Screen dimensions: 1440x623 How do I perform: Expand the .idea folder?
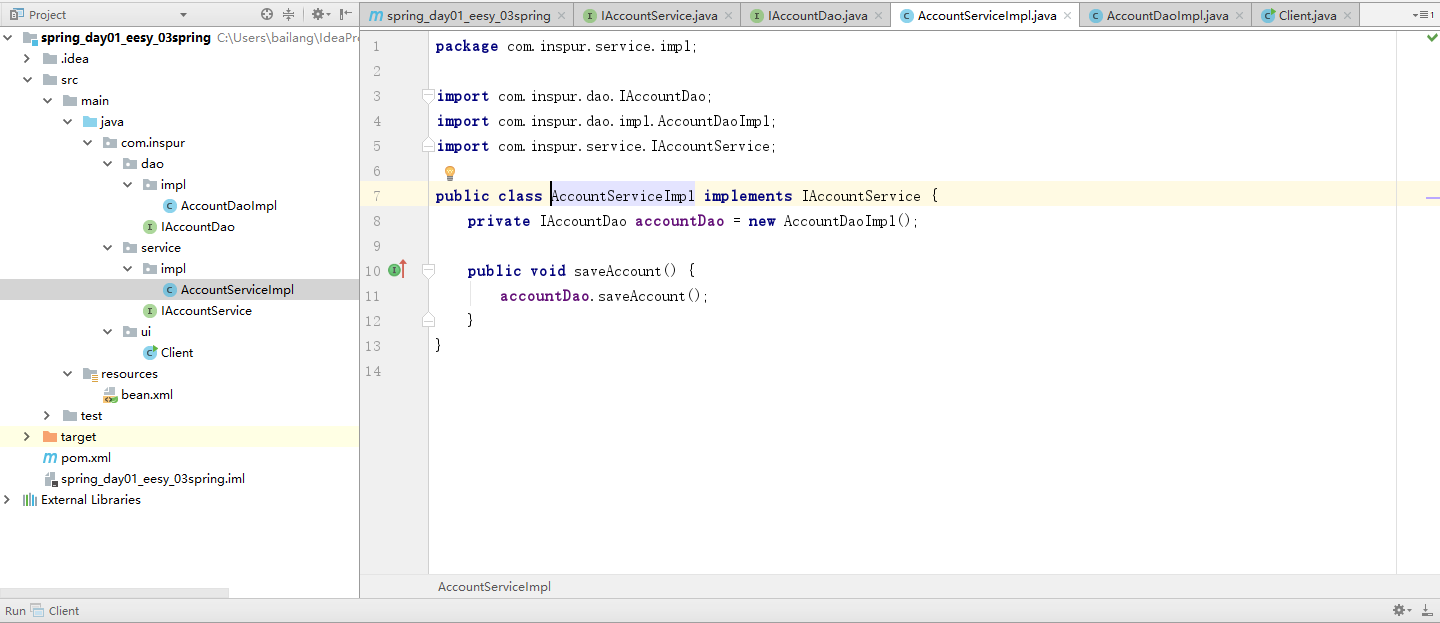[27, 59]
